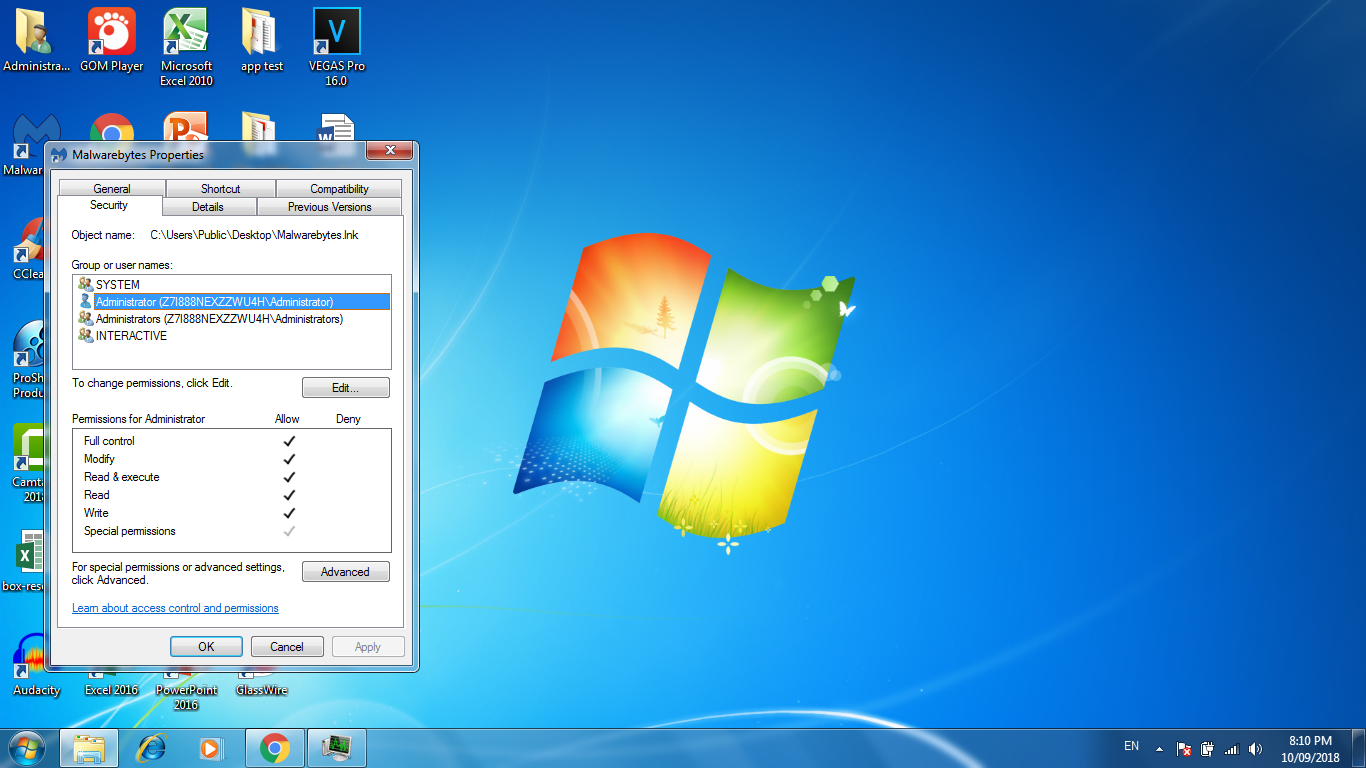Select the Audacity desktop icon
This screenshot has width=1366, height=768.
[36, 665]
